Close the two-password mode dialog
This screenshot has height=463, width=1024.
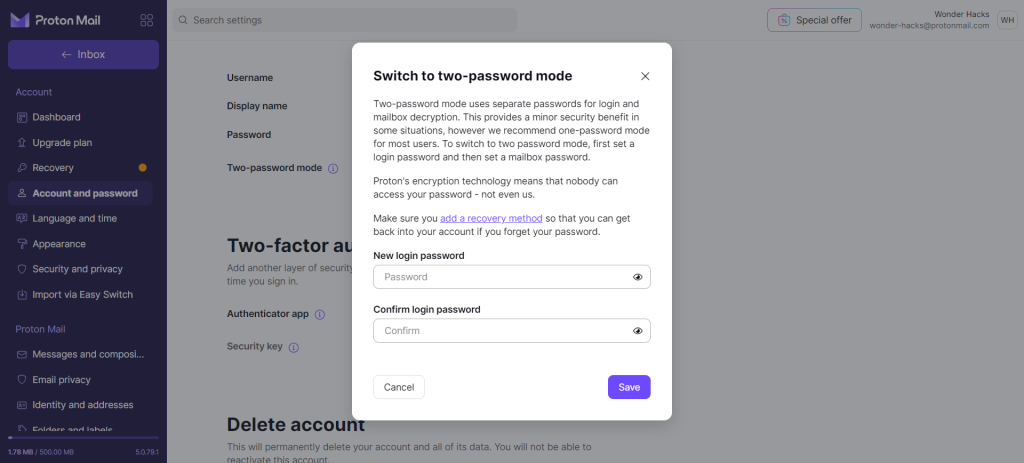pos(645,76)
